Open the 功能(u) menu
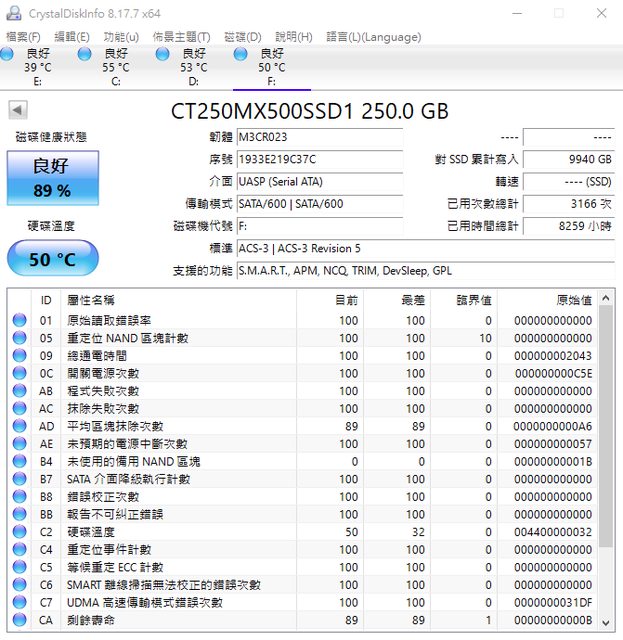The height and width of the screenshot is (640, 623). click(121, 37)
